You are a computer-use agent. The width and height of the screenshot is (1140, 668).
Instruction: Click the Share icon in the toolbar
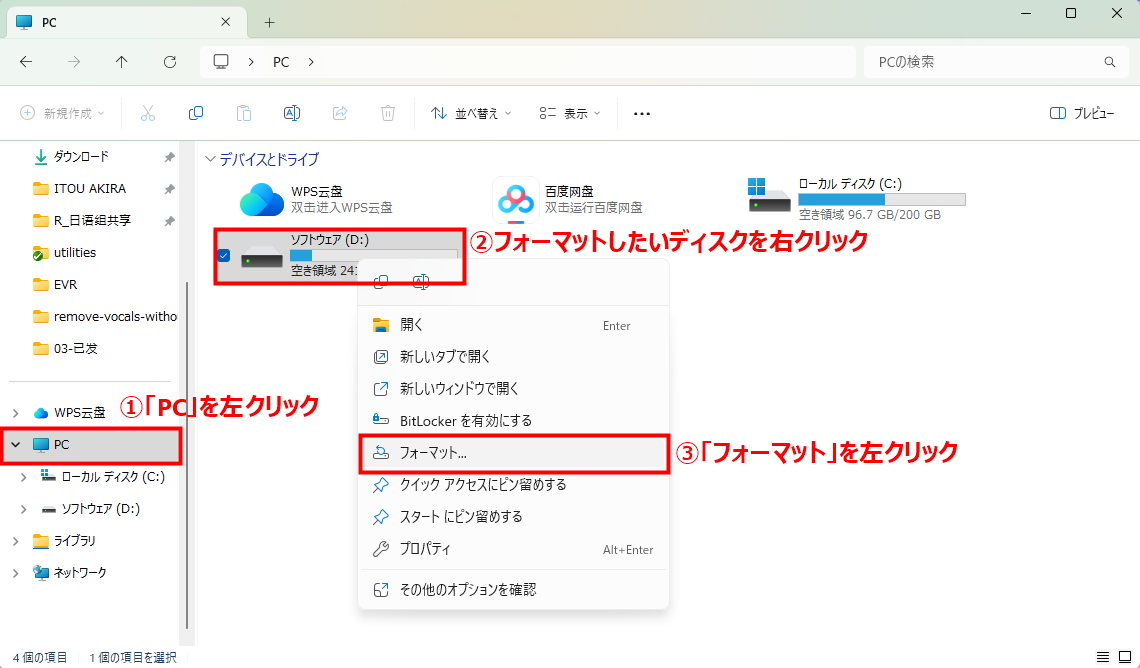[340, 112]
